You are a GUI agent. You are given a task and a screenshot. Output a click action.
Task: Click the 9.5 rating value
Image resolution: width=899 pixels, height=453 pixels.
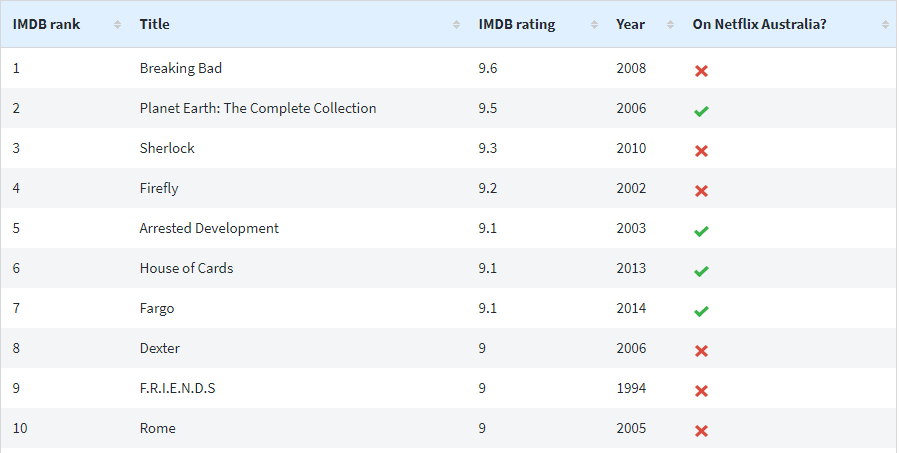488,108
